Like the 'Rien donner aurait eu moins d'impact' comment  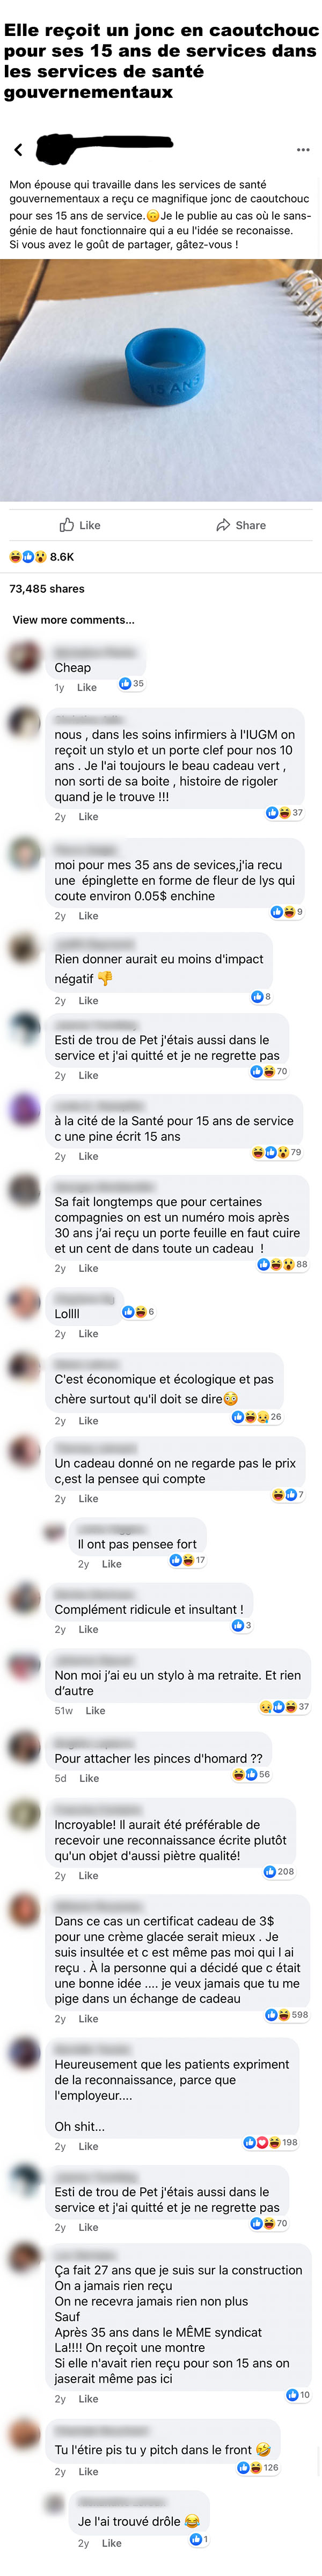tap(88, 1001)
